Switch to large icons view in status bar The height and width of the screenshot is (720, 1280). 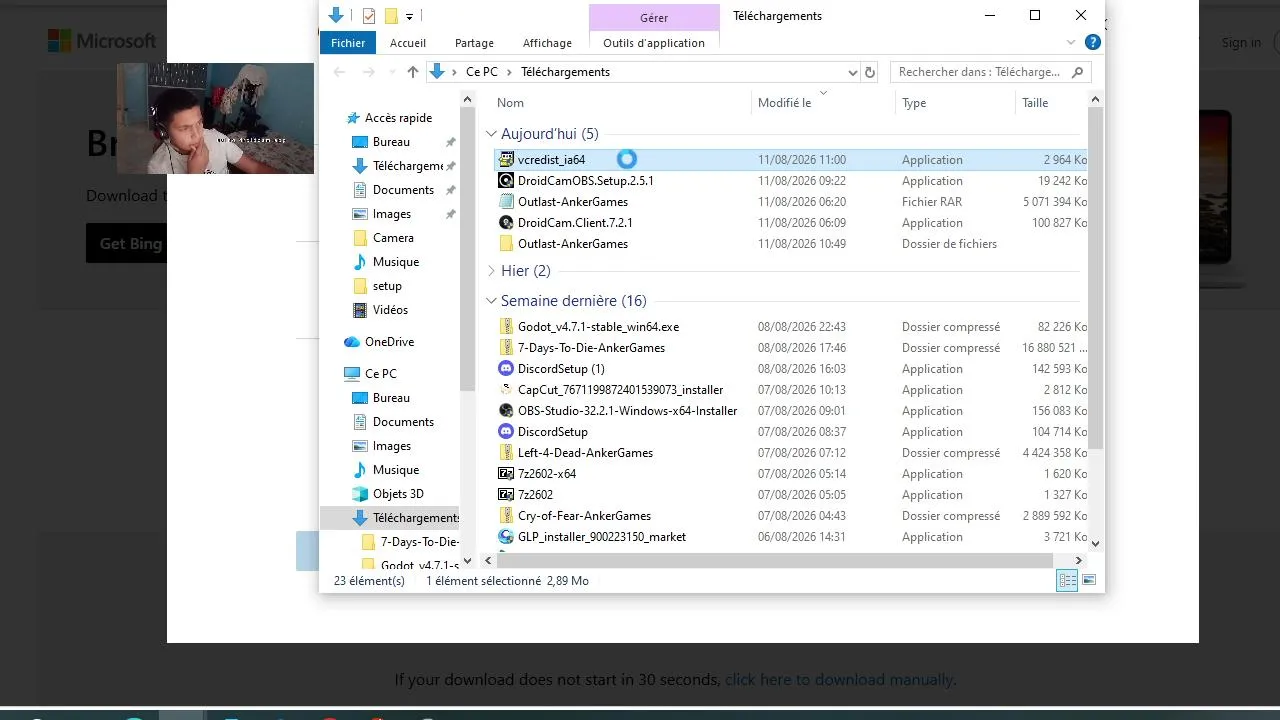tap(1089, 580)
